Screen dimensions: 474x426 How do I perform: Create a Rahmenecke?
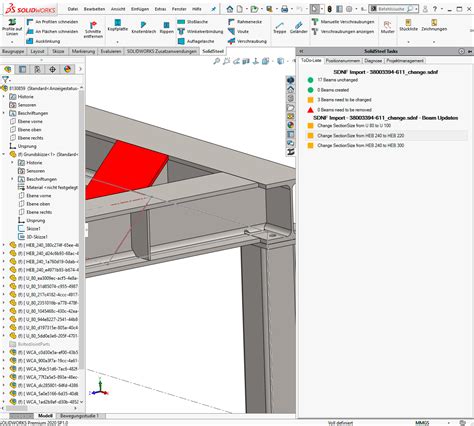[x=245, y=22]
